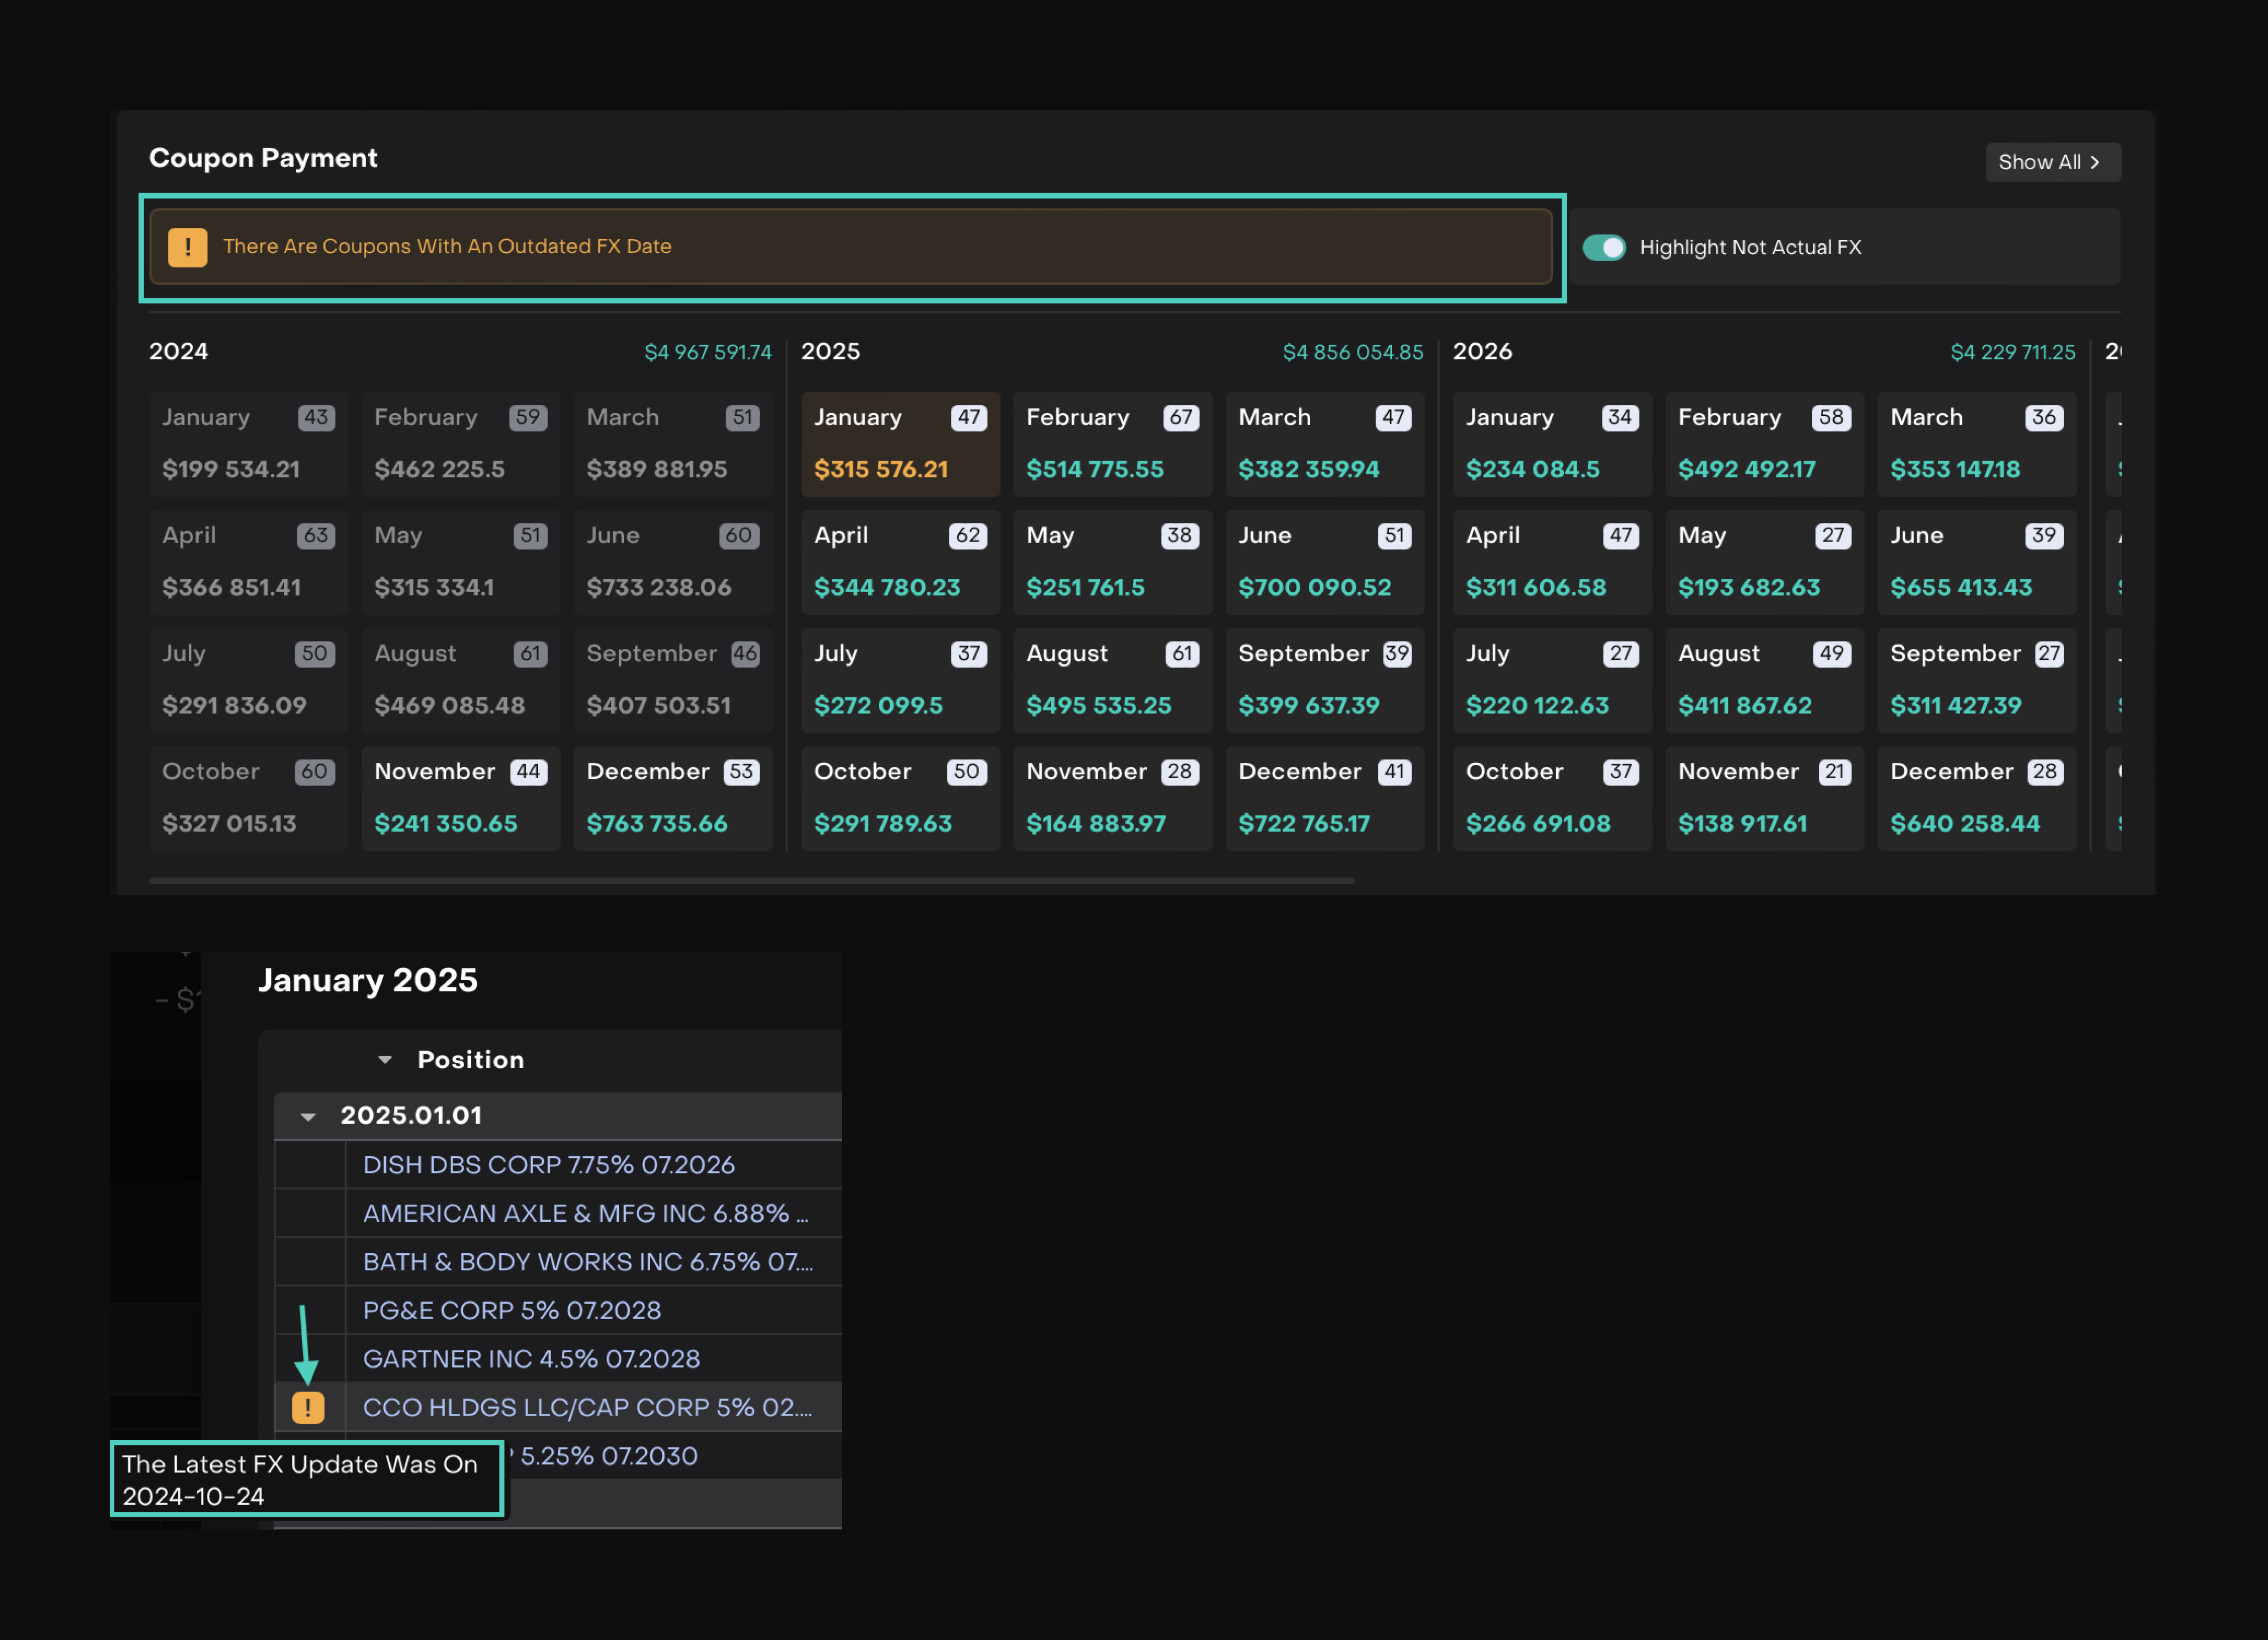Viewport: 2268px width, 1640px height.
Task: Click the 53 badge on December 2024
Action: 741,771
